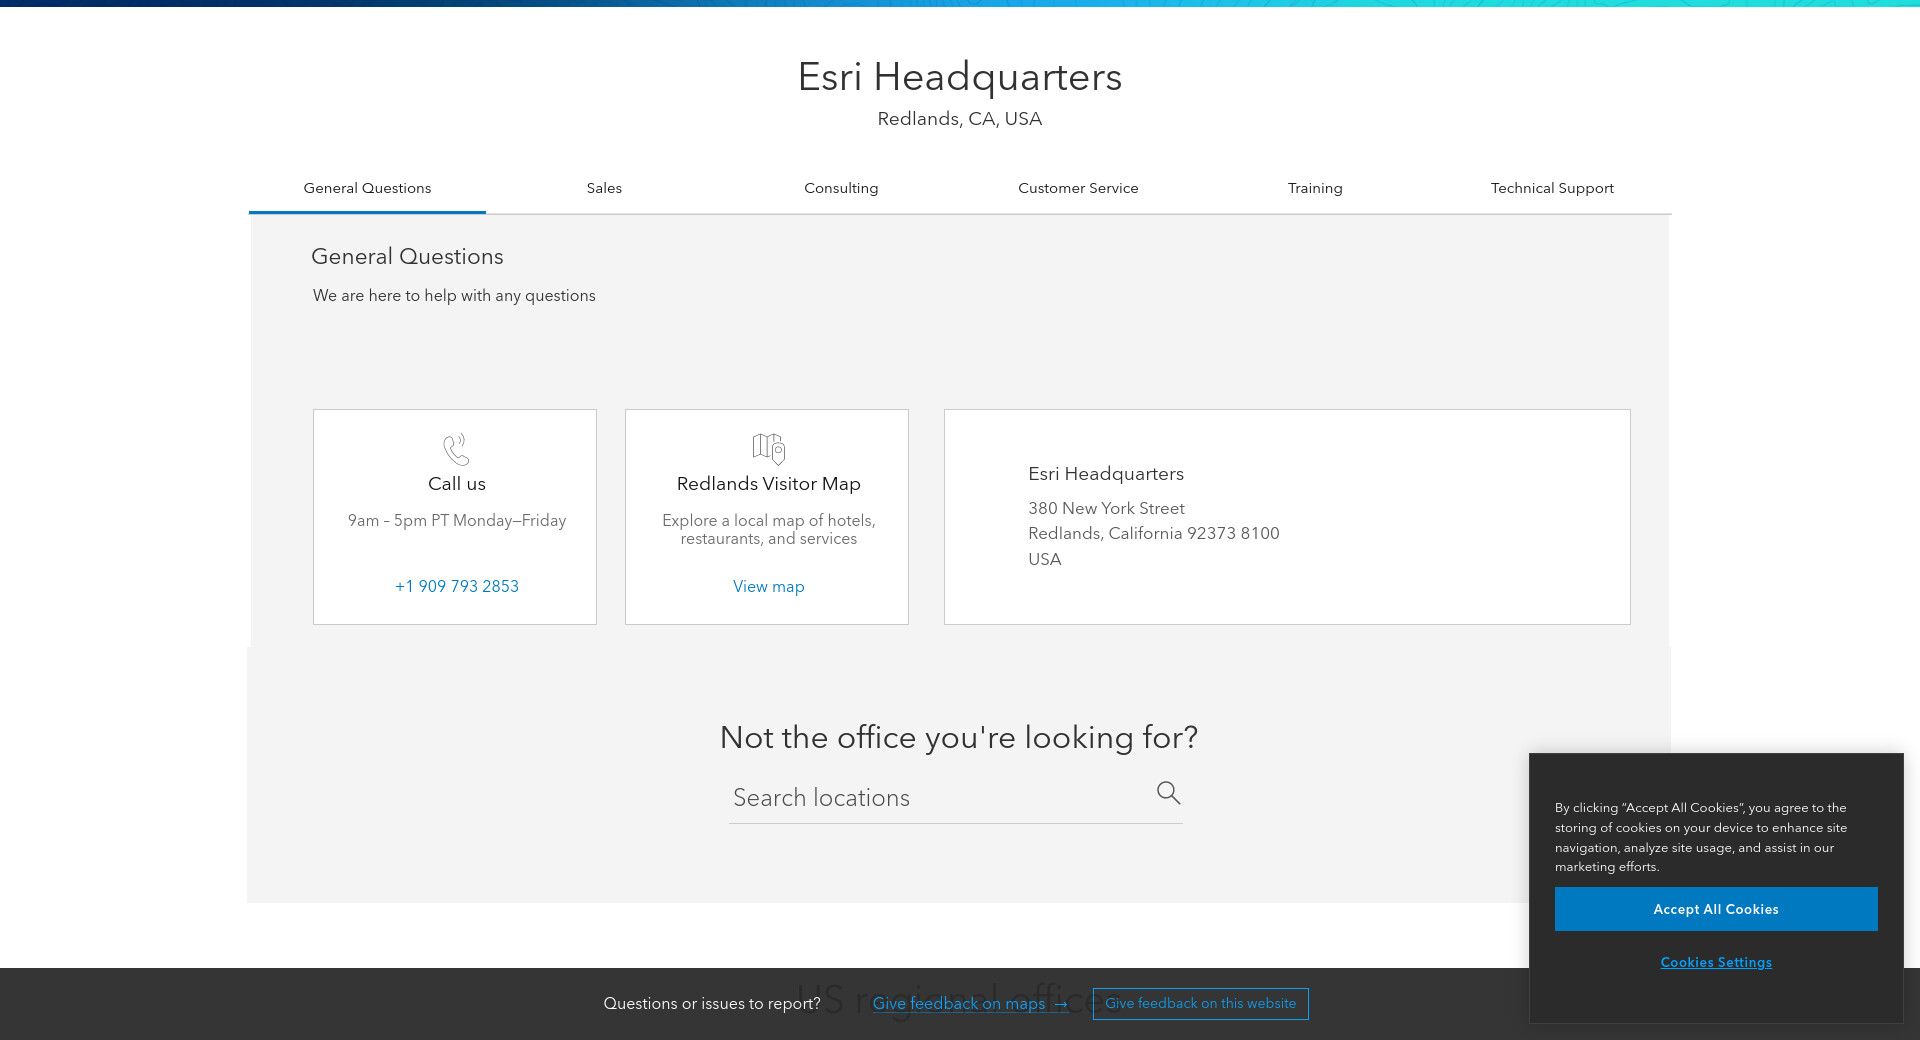This screenshot has width=1920, height=1040.
Task: Click the Redlands Visitor Map card title
Action: 768,484
